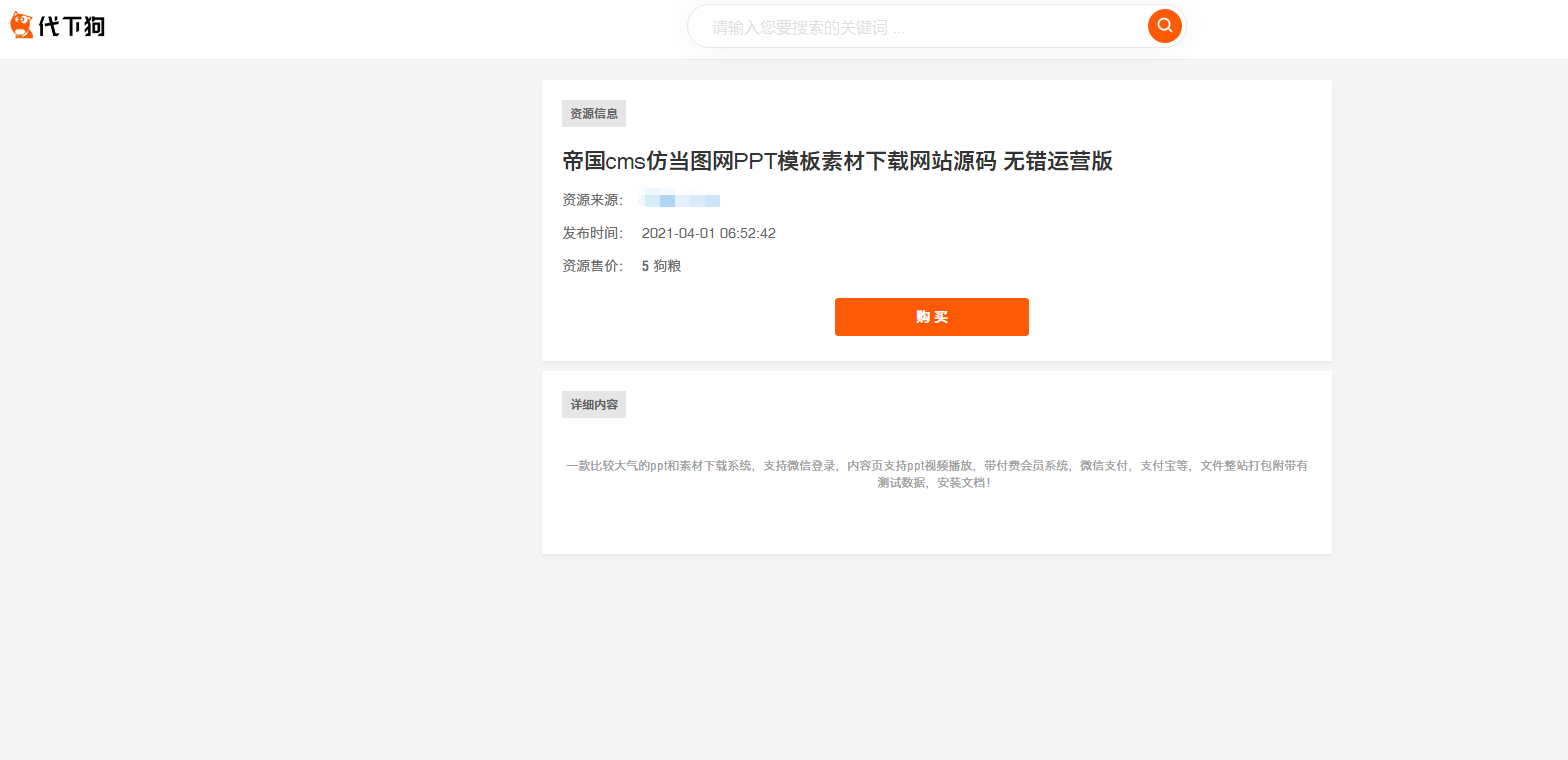The width and height of the screenshot is (1568, 760).
Task: Open the blurred resource source link
Action: pos(681,200)
